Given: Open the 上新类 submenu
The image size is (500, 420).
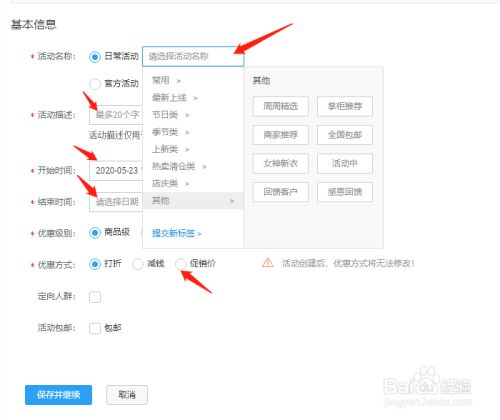Looking at the screenshot, I should (x=170, y=149).
